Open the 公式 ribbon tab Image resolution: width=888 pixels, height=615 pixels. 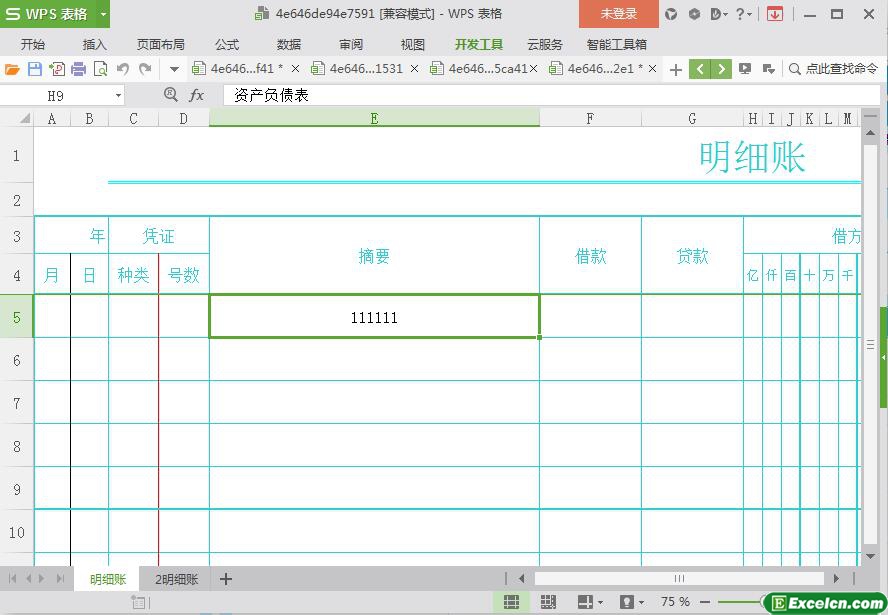pos(227,44)
